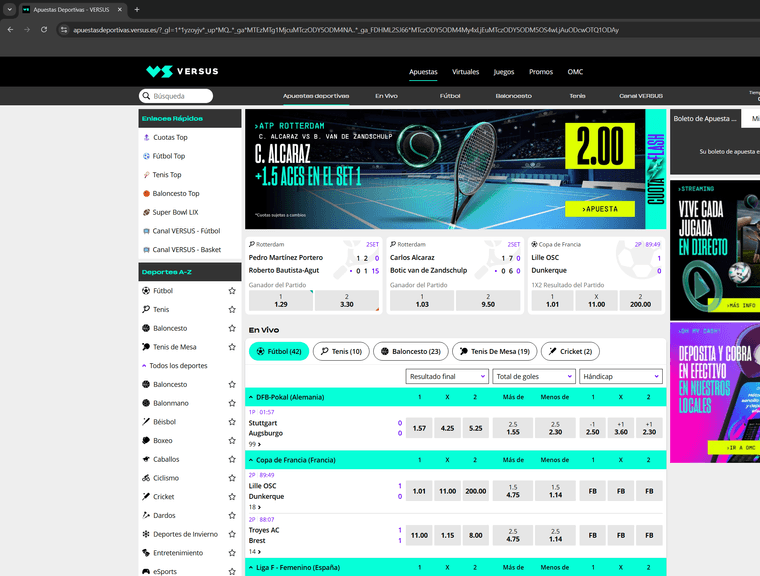This screenshot has width=760, height=576.
Task: Open Hándicap dropdown
Action: pos(621,377)
